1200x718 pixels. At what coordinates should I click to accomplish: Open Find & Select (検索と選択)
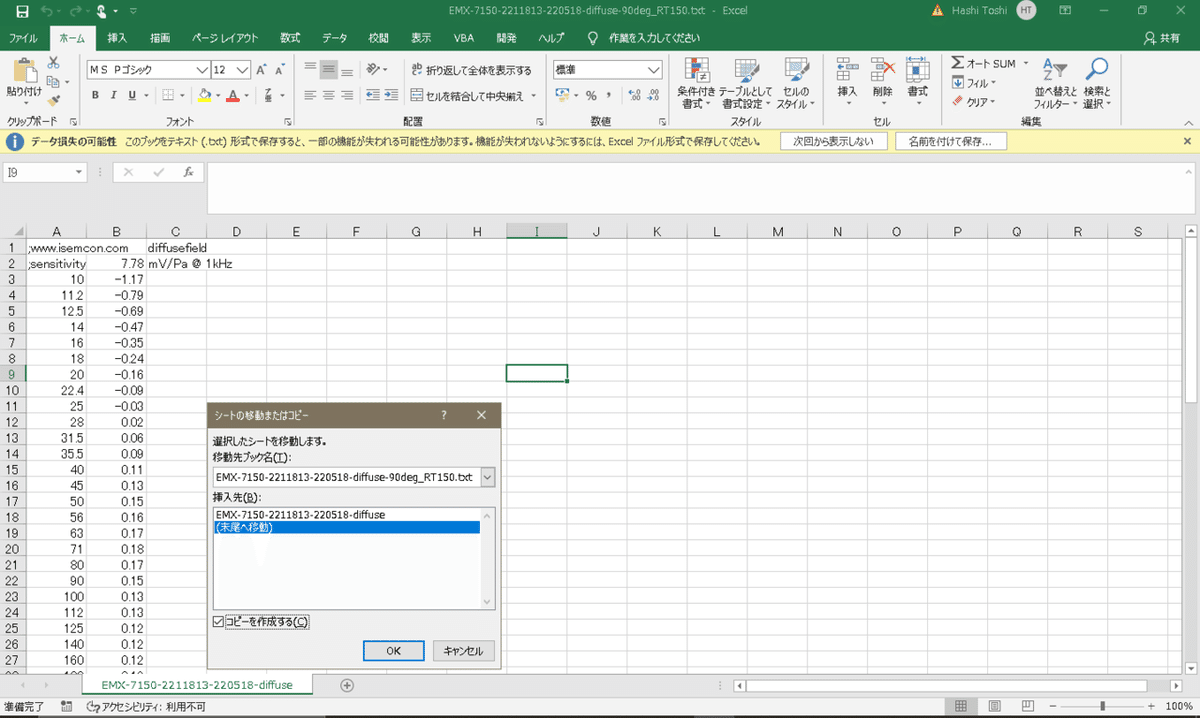(1097, 84)
